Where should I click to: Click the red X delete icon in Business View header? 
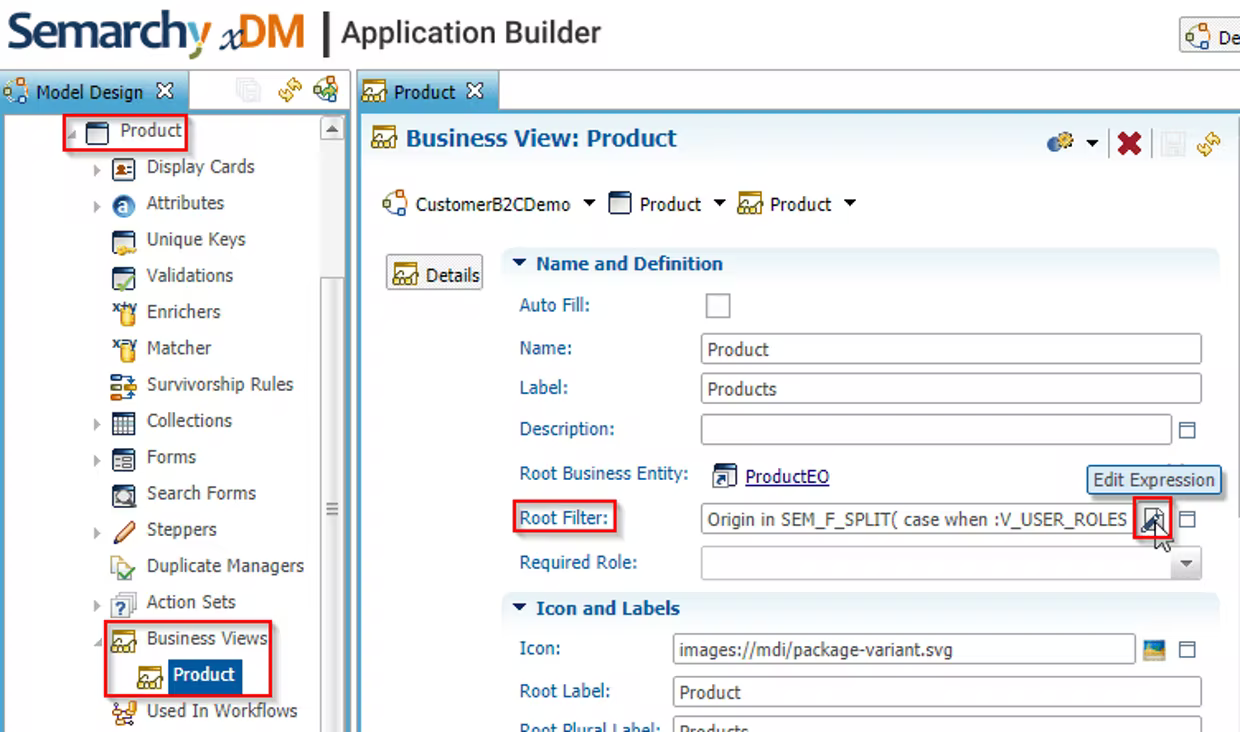tap(1129, 144)
